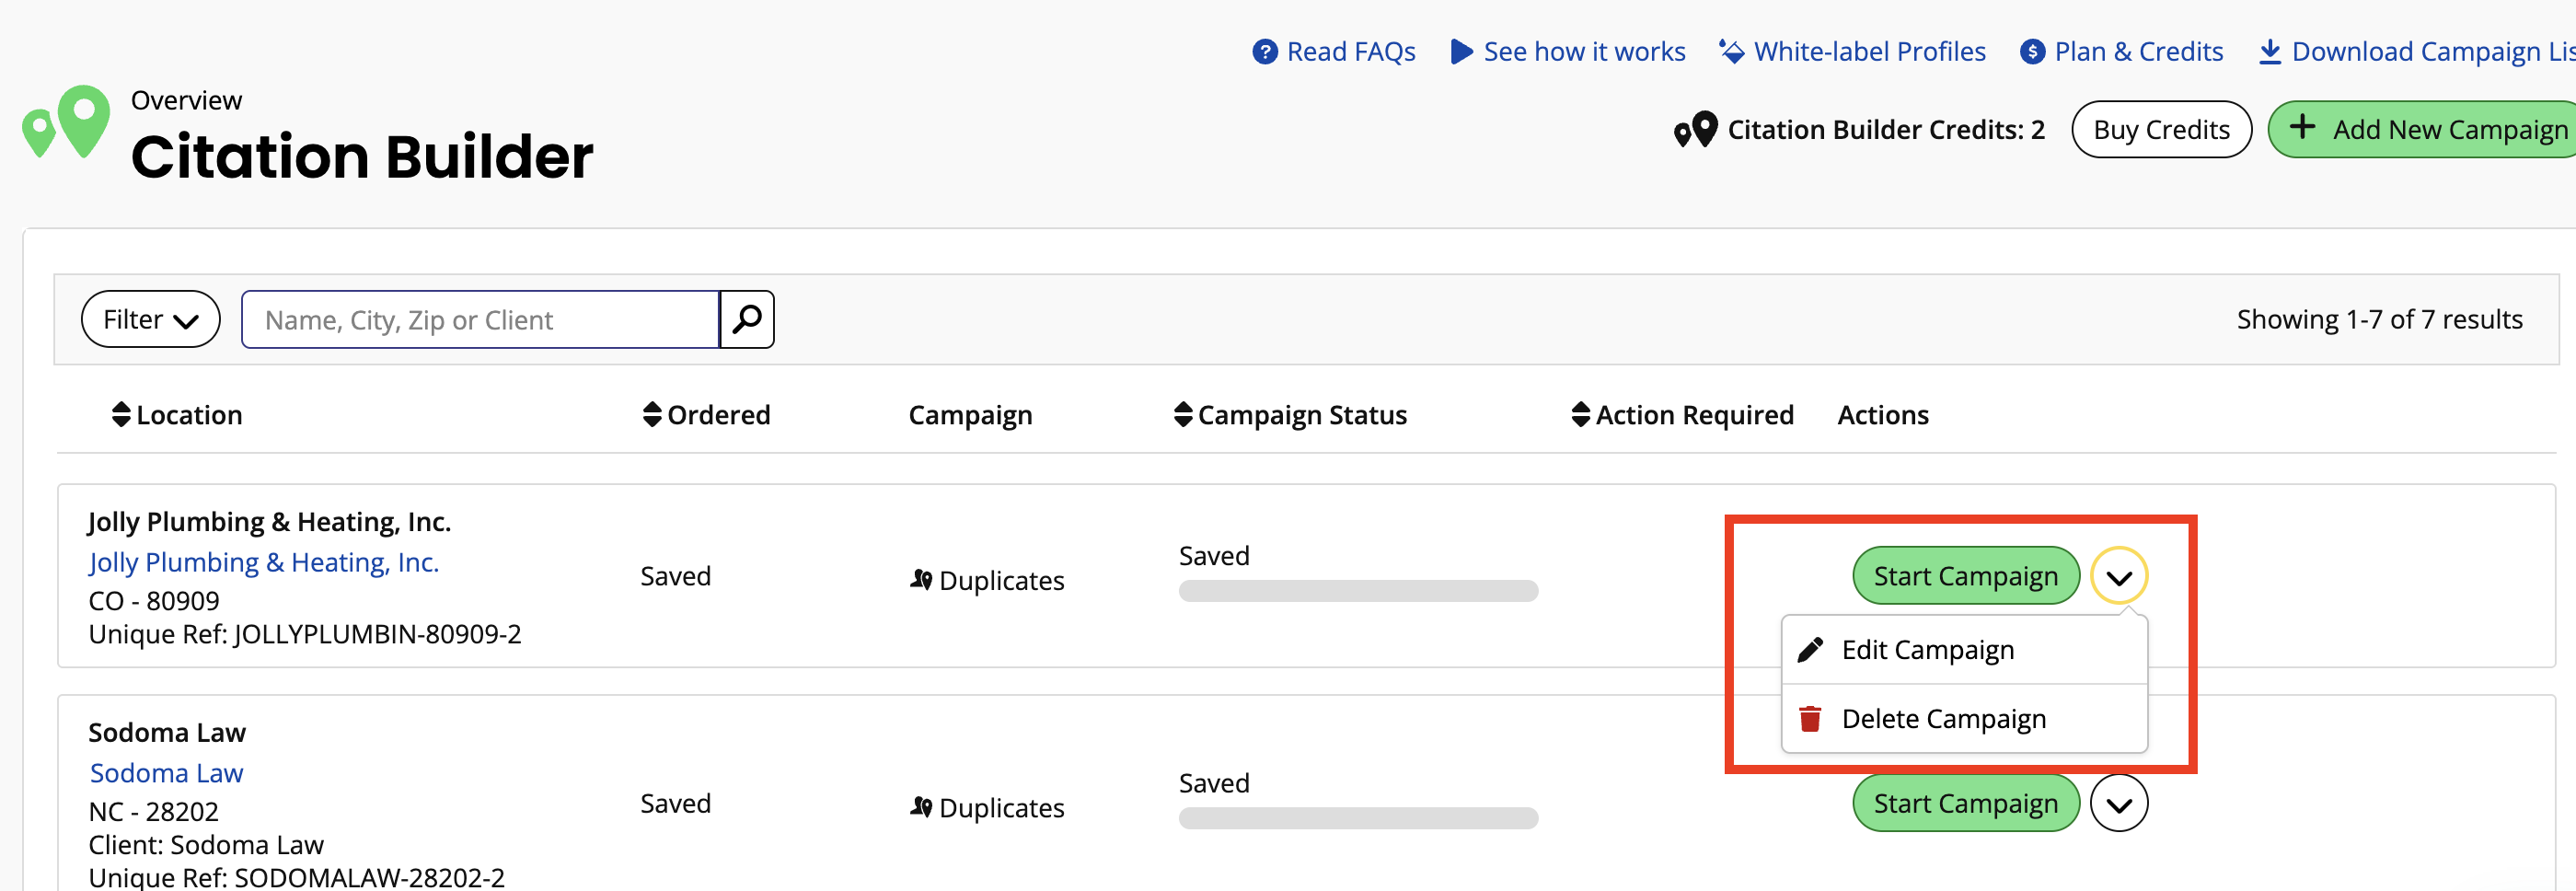The width and height of the screenshot is (2576, 891).
Task: Click the CO - 80909 address text
Action: tap(154, 601)
